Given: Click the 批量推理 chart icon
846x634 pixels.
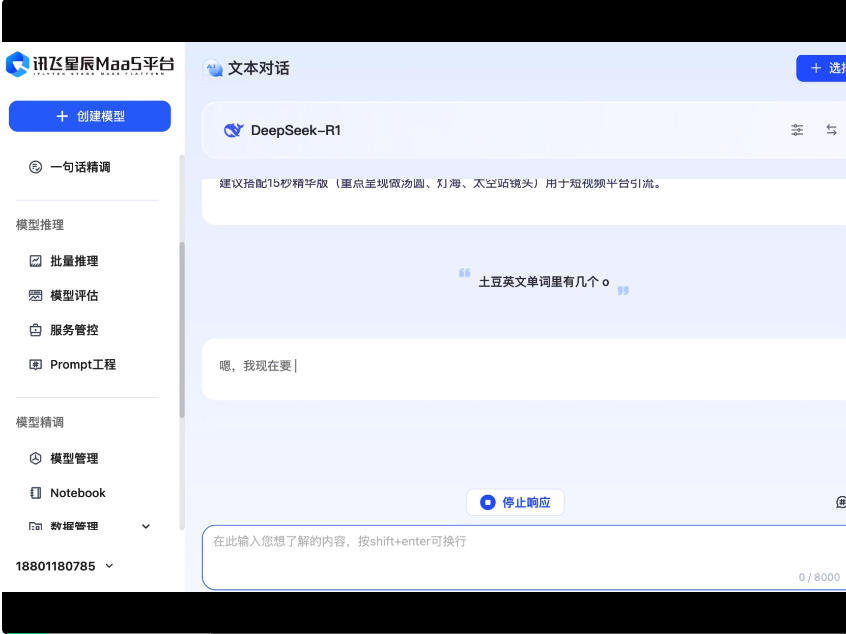Looking at the screenshot, I should click(x=36, y=261).
